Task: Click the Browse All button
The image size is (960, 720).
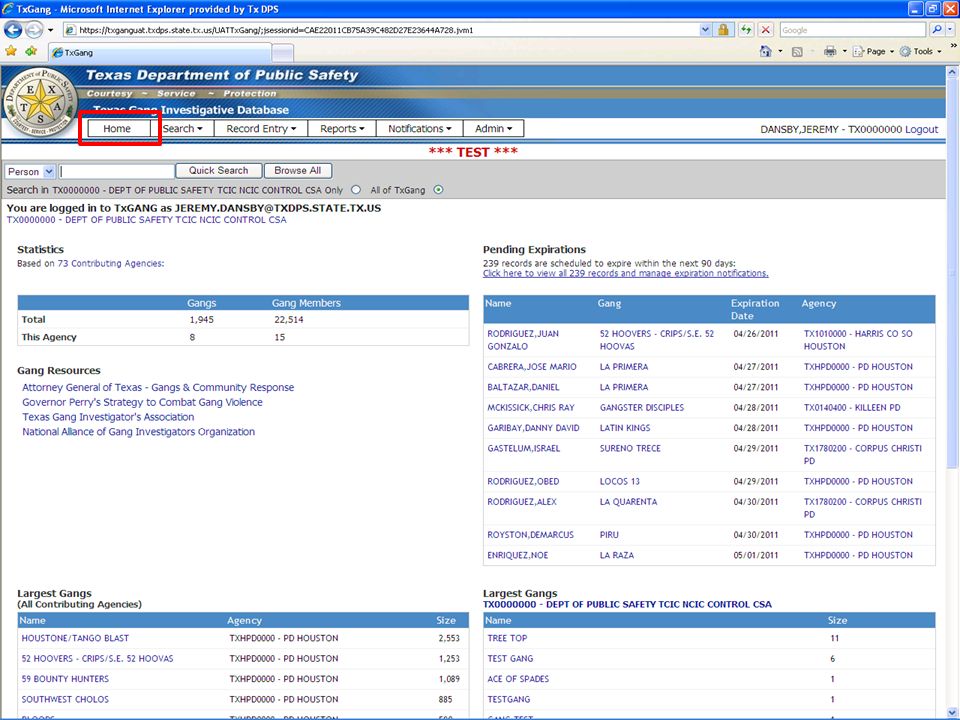Action: (298, 171)
